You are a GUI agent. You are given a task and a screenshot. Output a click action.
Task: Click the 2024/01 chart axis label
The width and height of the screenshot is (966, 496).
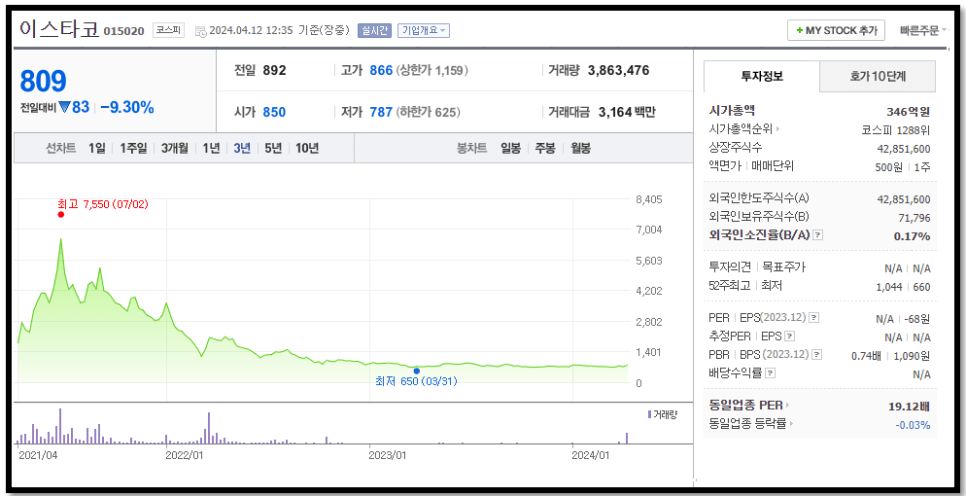tap(591, 455)
